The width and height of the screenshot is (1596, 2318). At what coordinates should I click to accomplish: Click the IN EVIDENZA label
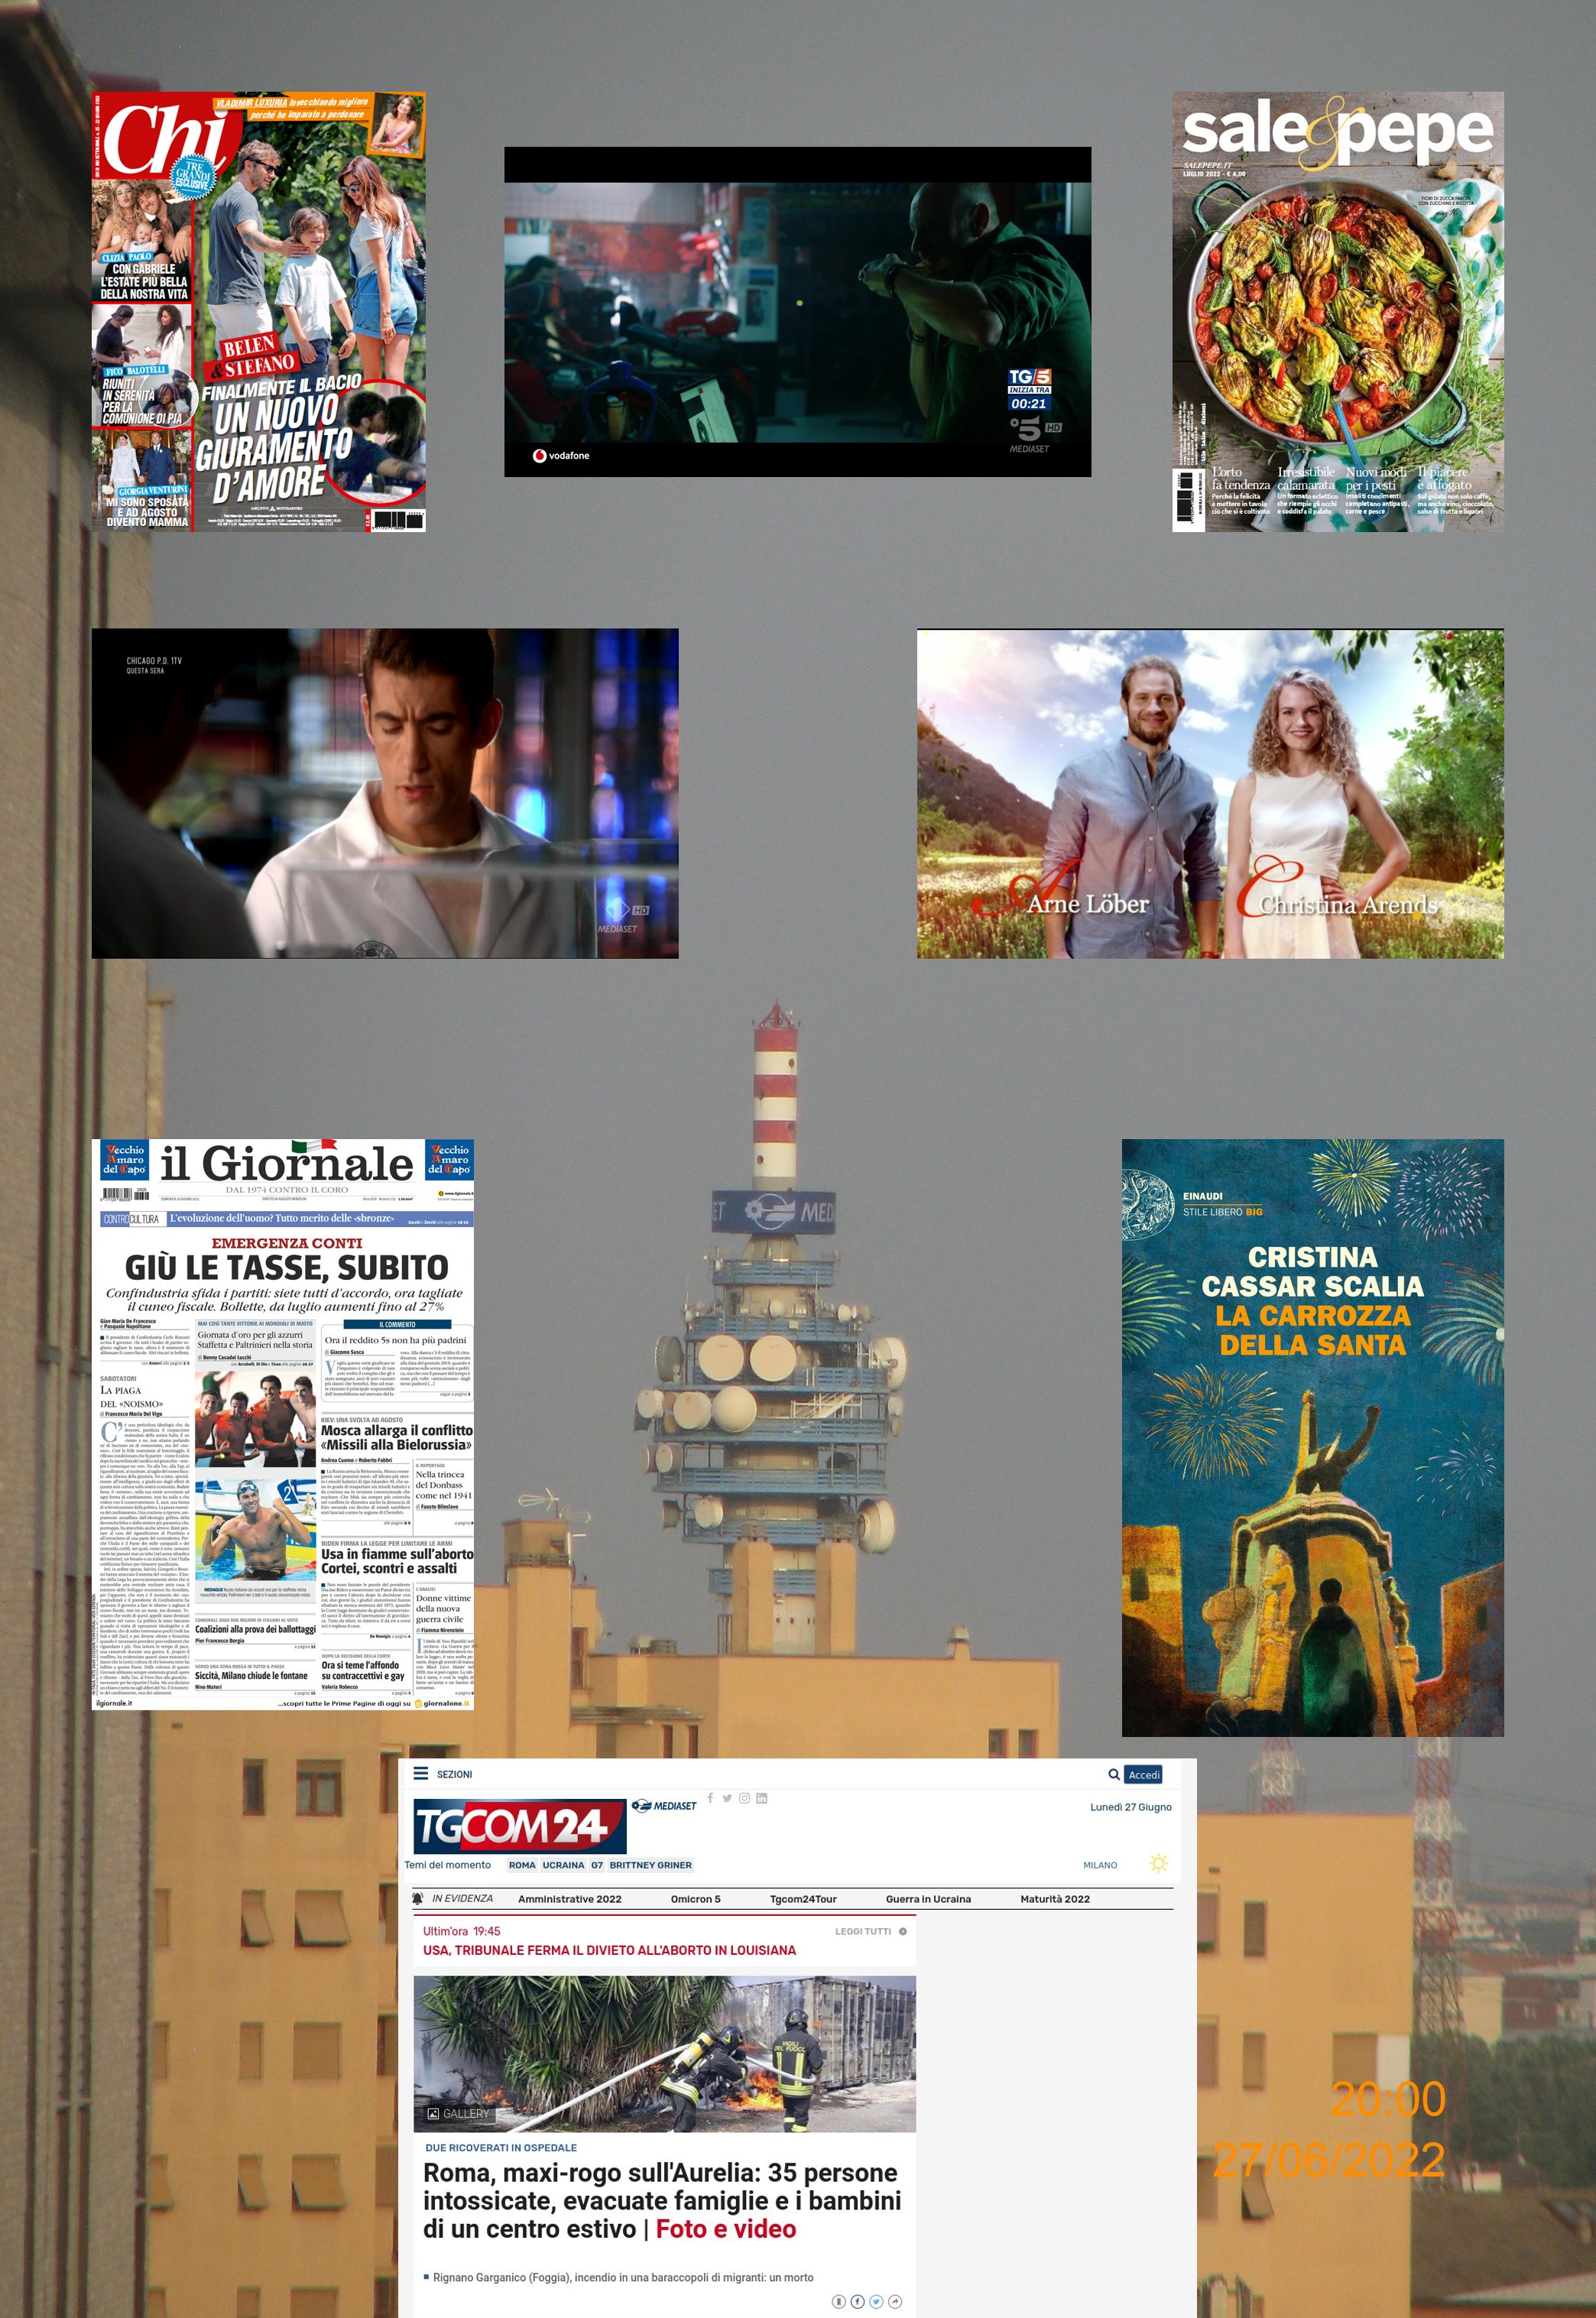coord(462,1898)
